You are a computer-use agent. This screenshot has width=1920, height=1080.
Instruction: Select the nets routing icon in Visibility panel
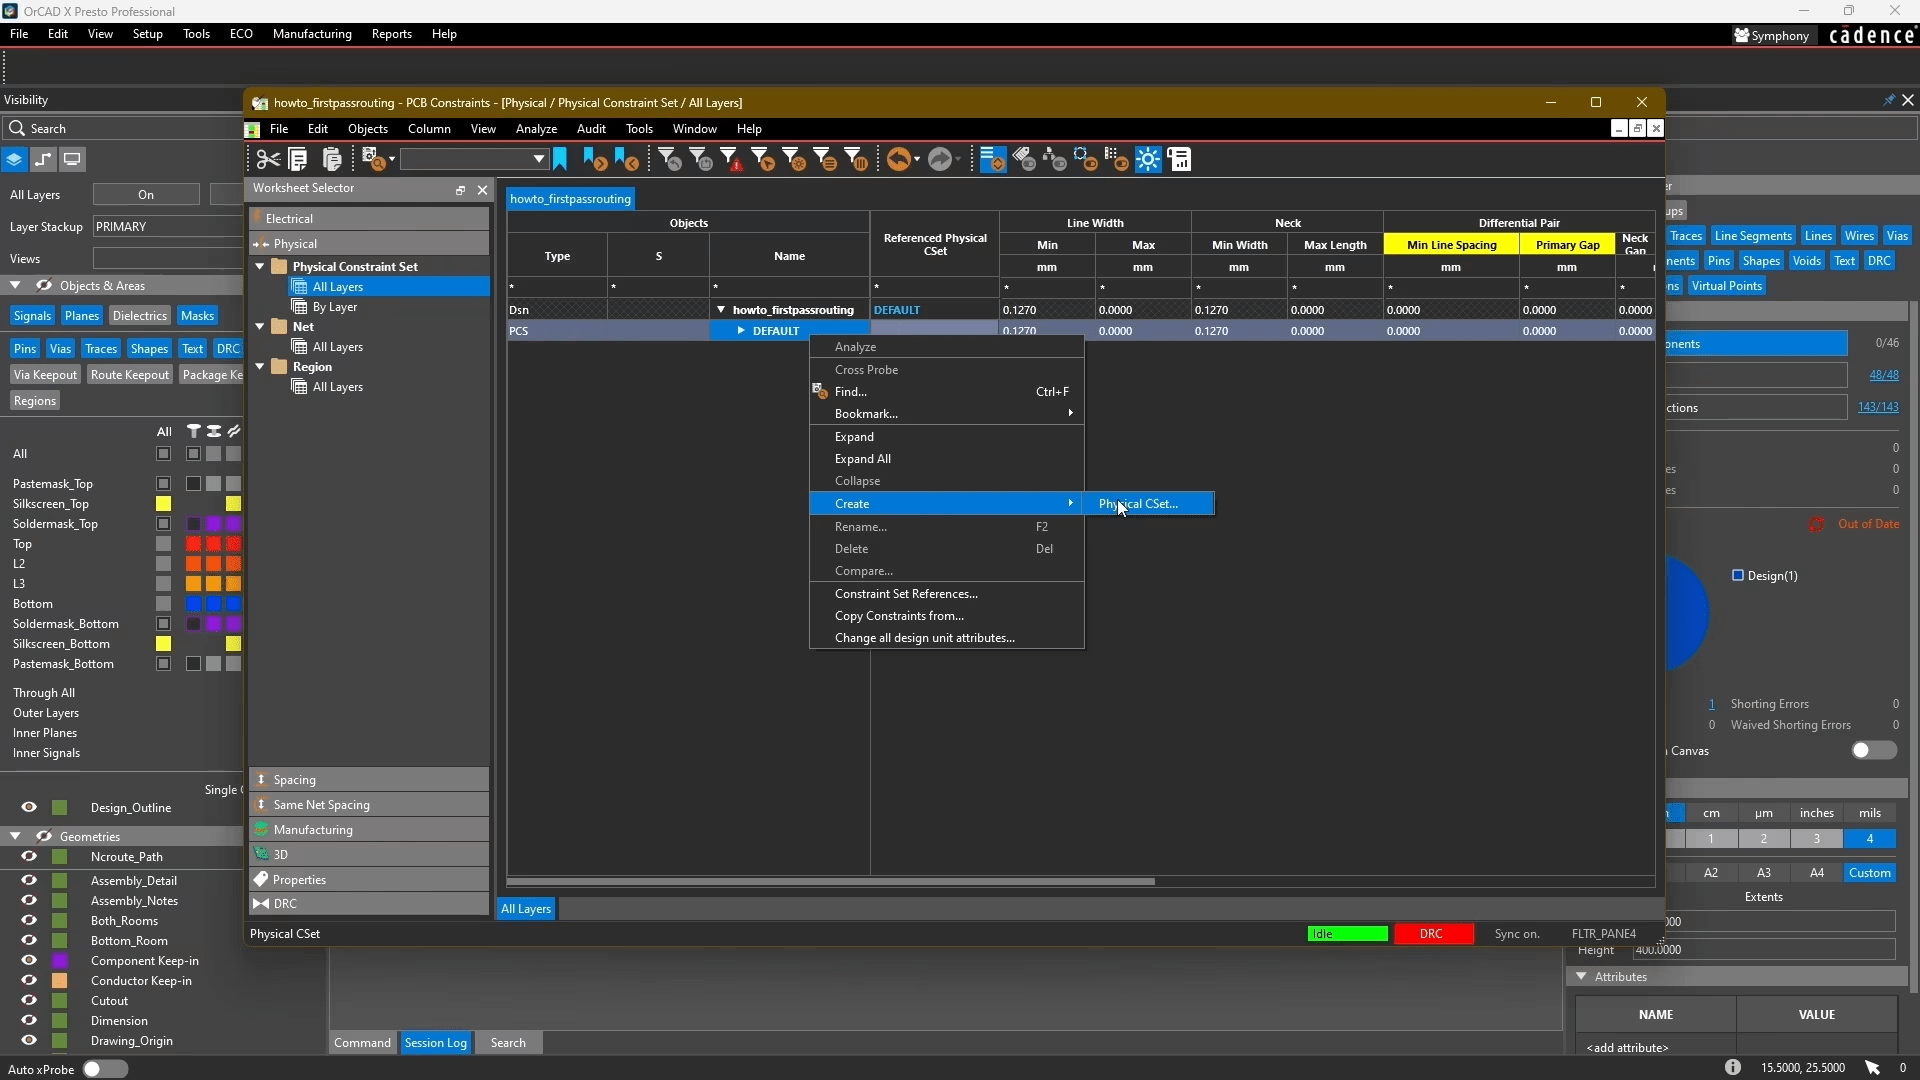point(43,159)
